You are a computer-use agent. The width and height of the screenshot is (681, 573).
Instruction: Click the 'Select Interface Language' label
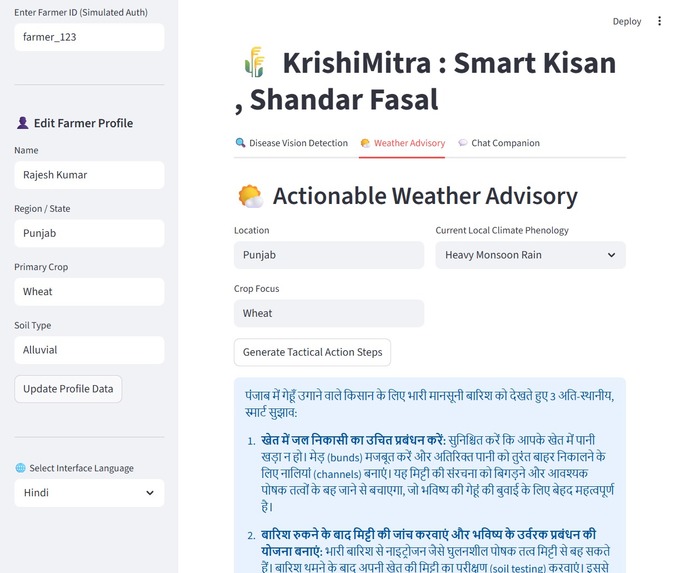(x=82, y=468)
